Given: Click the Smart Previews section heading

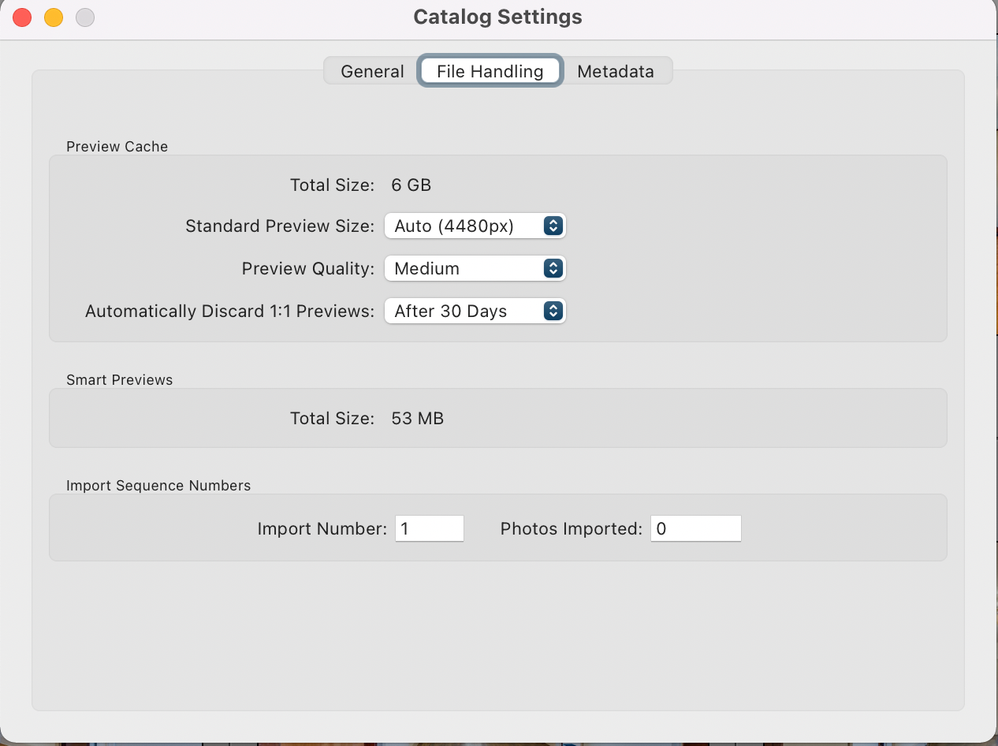Looking at the screenshot, I should tap(119, 380).
